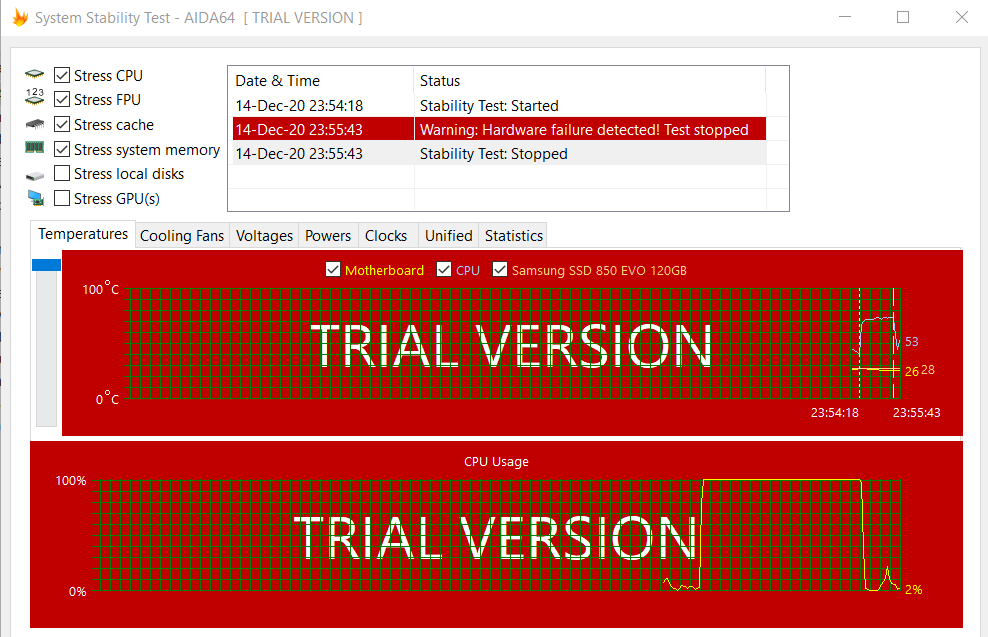Click the 2% CPU usage value
Viewport: 988px width, 637px height.
point(913,590)
